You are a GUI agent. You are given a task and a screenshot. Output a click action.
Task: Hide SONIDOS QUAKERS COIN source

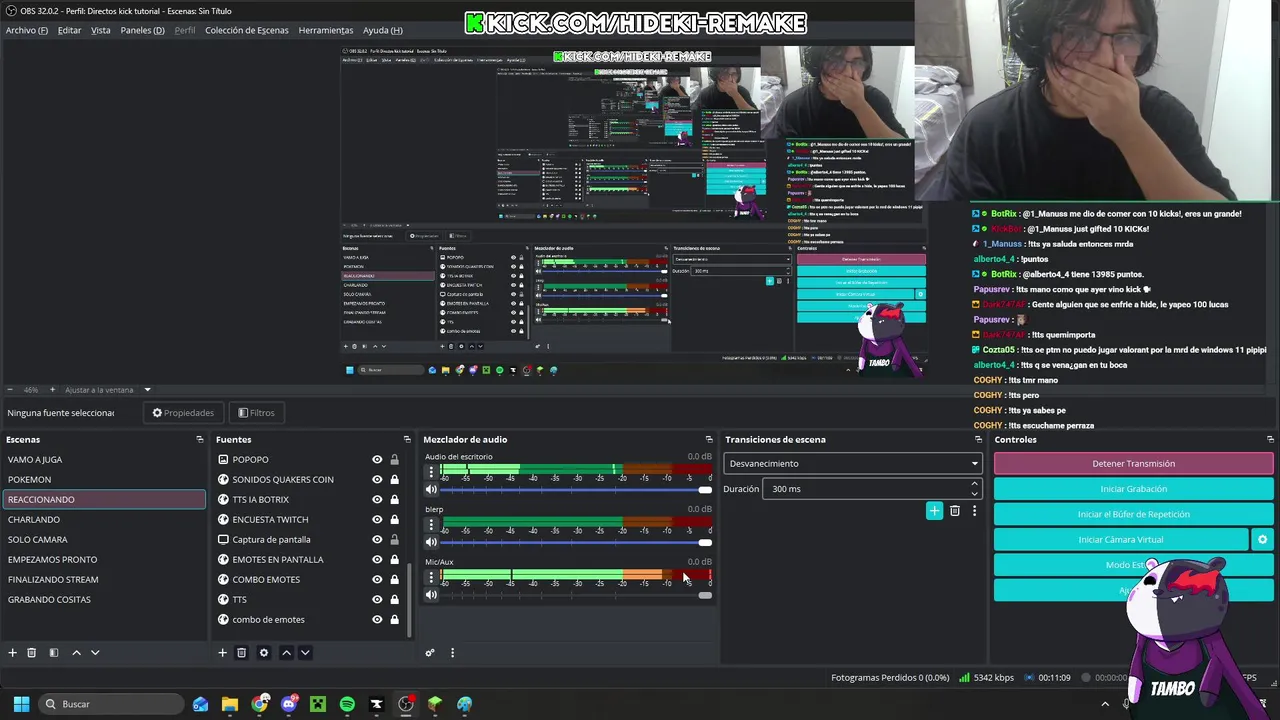pos(377,480)
